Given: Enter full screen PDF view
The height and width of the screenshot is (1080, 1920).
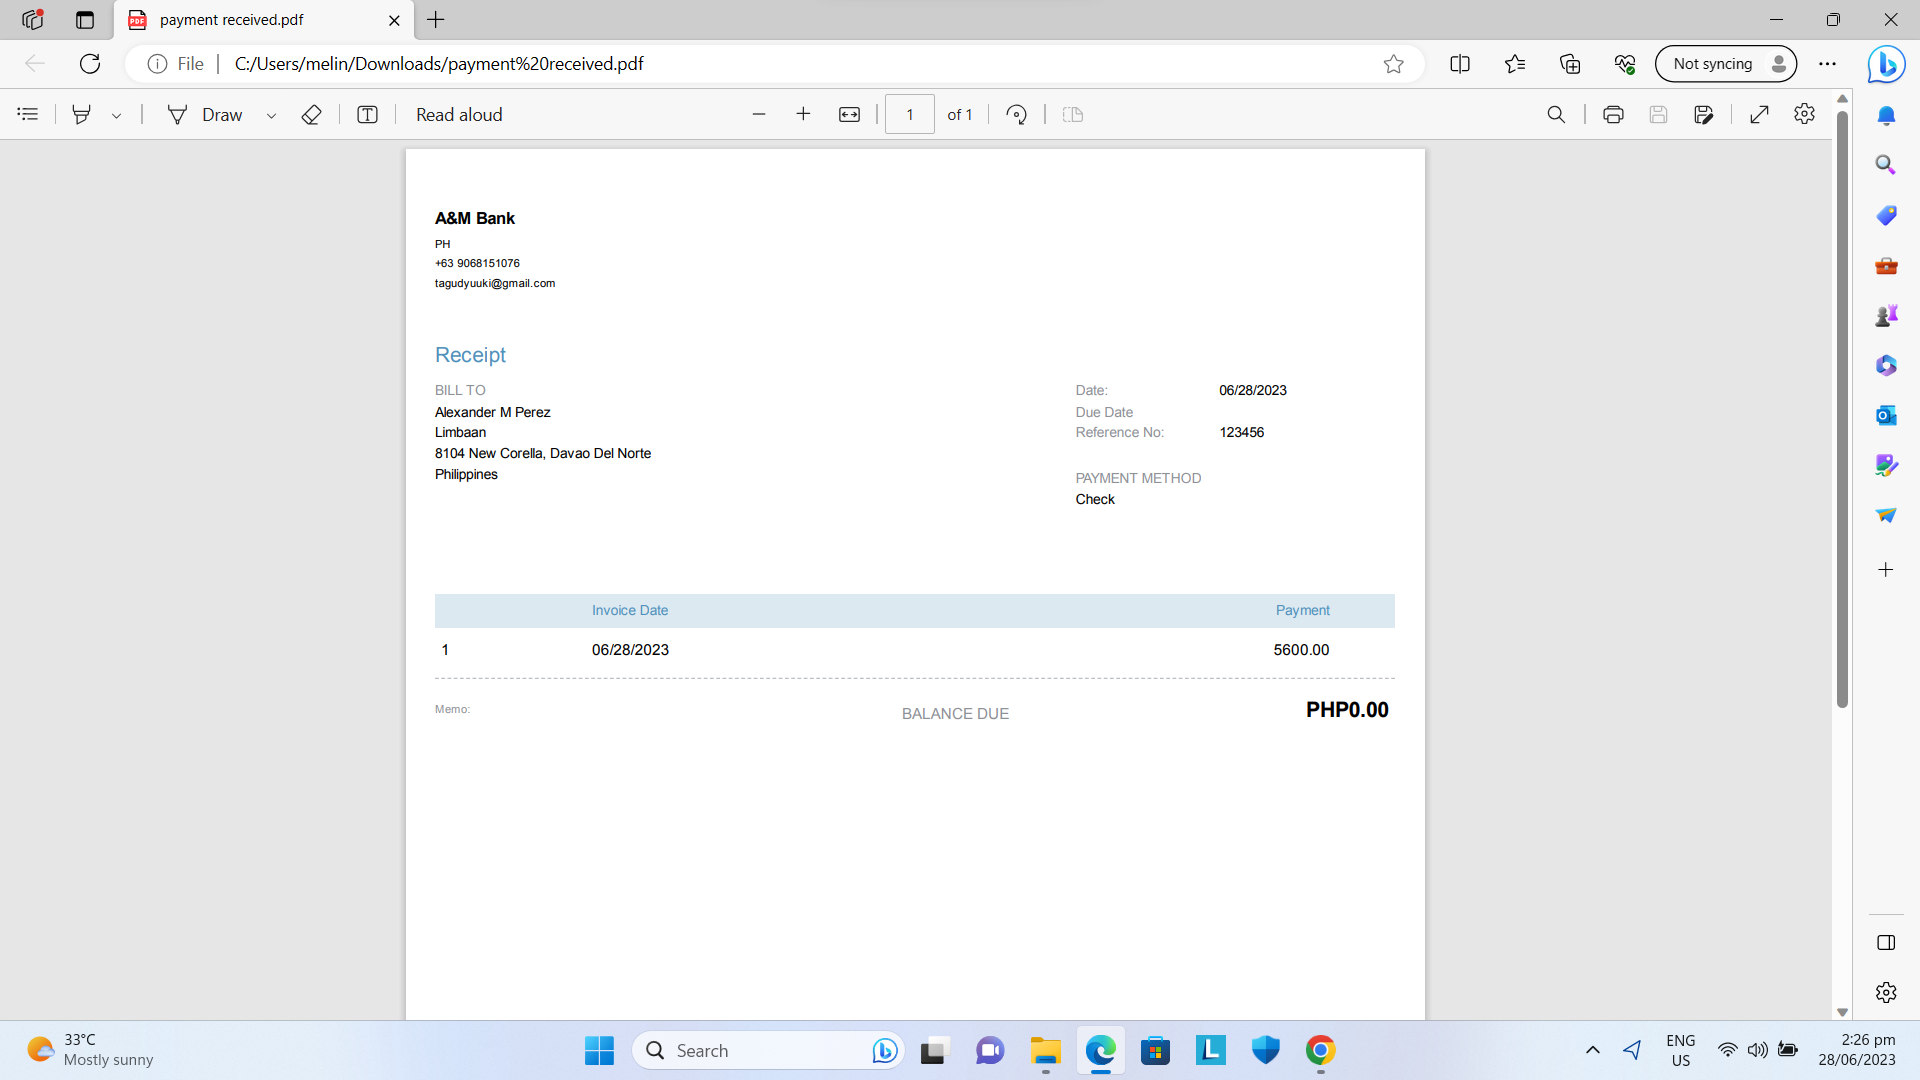Looking at the screenshot, I should (x=1759, y=114).
